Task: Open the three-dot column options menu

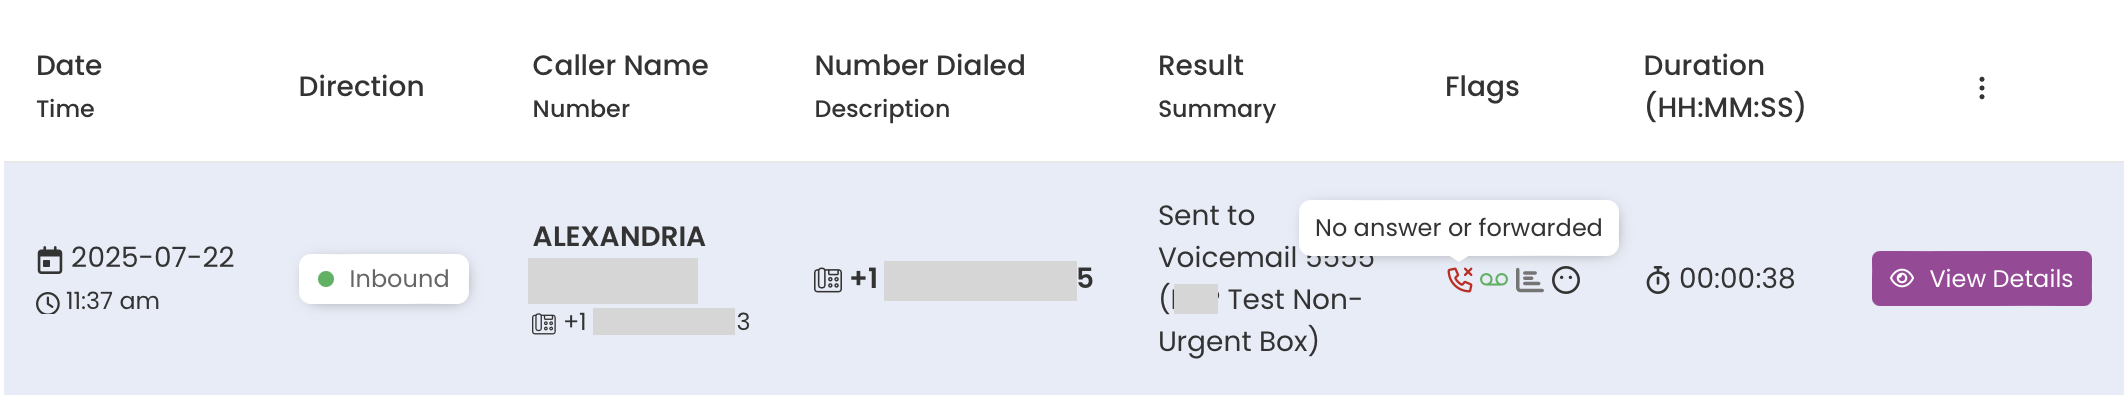Action: [x=1981, y=88]
